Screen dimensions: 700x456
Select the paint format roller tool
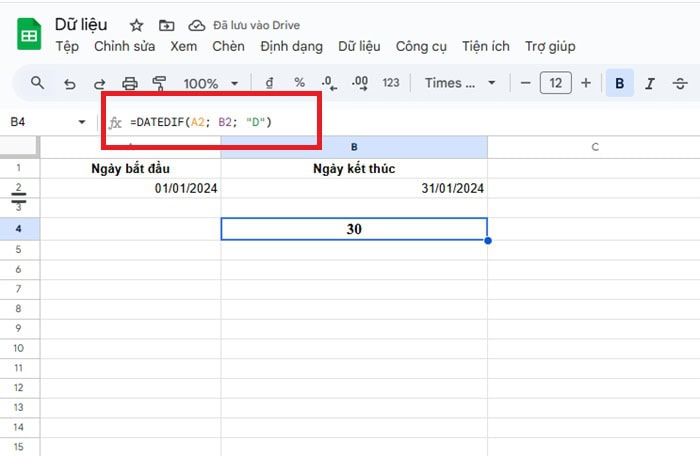pos(159,84)
